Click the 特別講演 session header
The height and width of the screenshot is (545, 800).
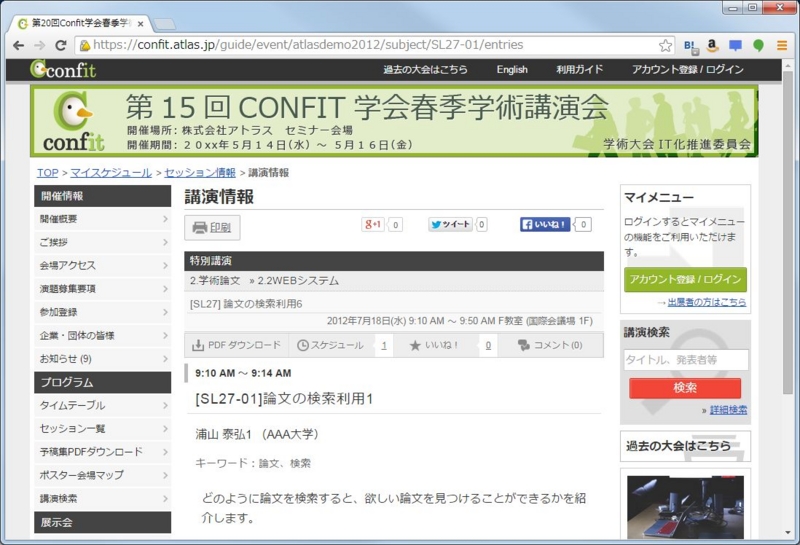tap(394, 261)
